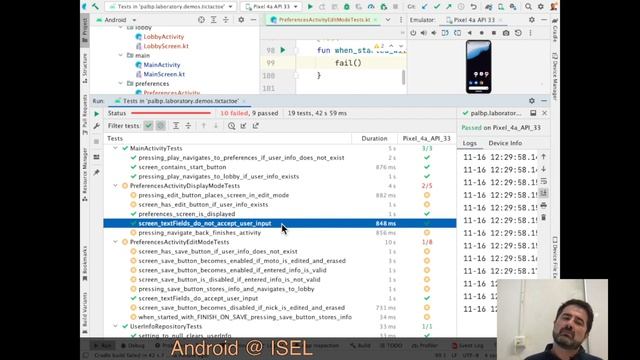Open Build Variants tool window

coord(85,312)
